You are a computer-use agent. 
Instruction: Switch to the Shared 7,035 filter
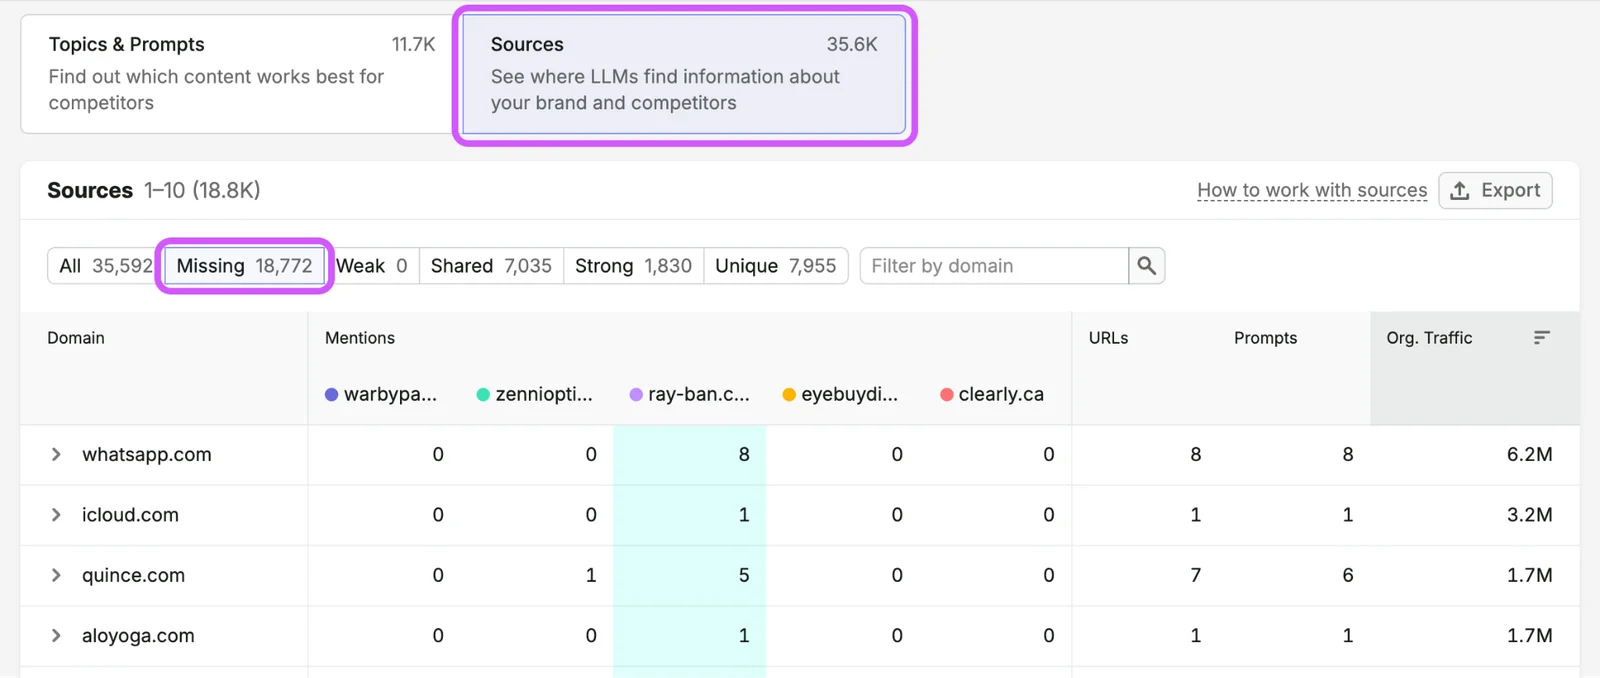[491, 266]
